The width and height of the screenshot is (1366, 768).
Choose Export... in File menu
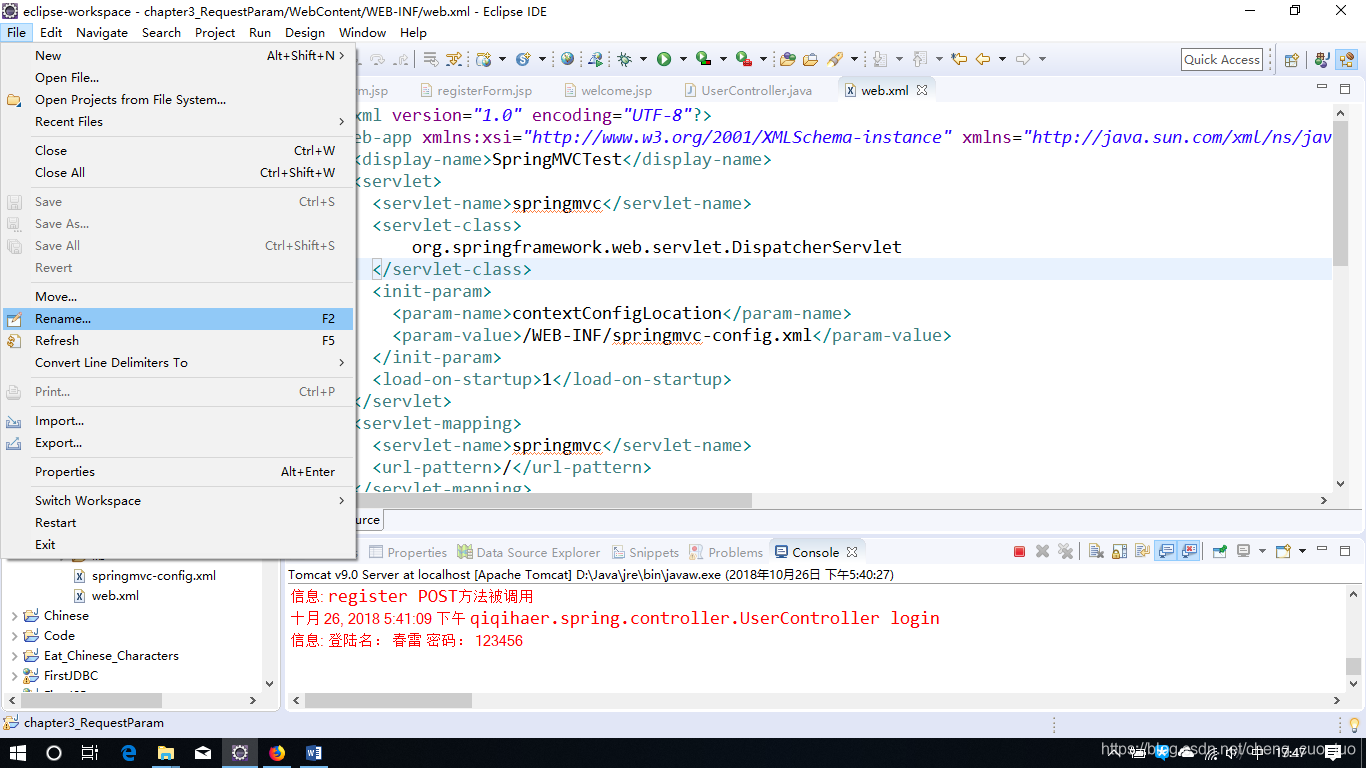178,443
